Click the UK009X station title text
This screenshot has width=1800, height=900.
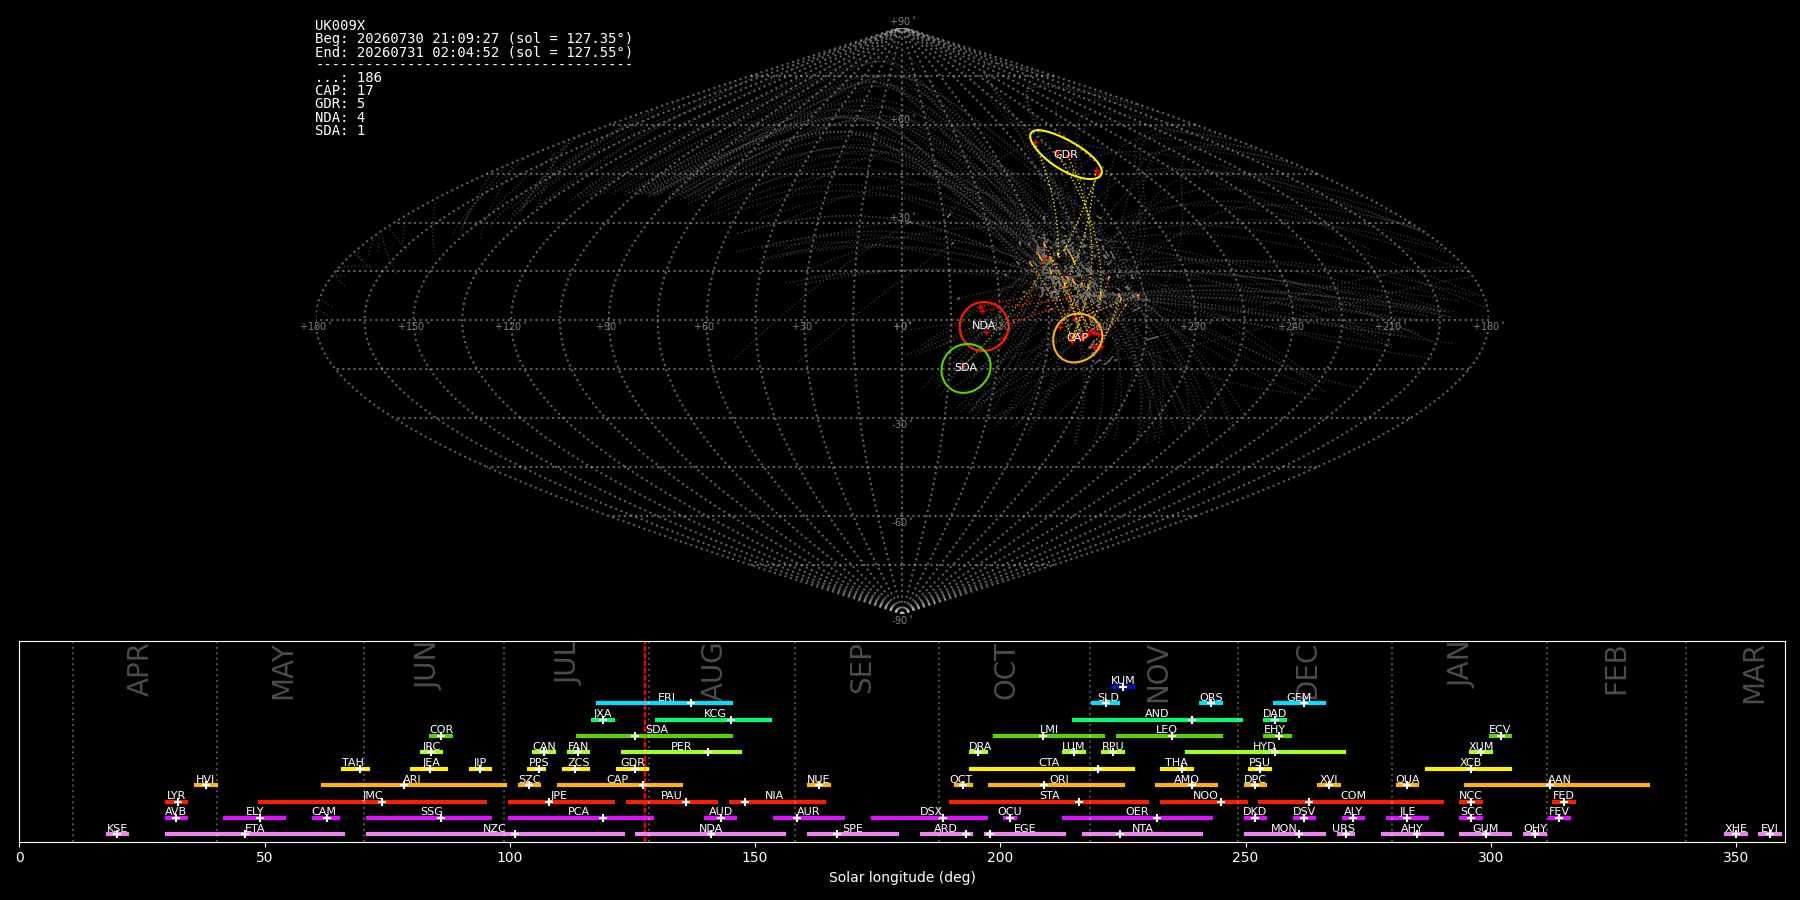tap(340, 26)
